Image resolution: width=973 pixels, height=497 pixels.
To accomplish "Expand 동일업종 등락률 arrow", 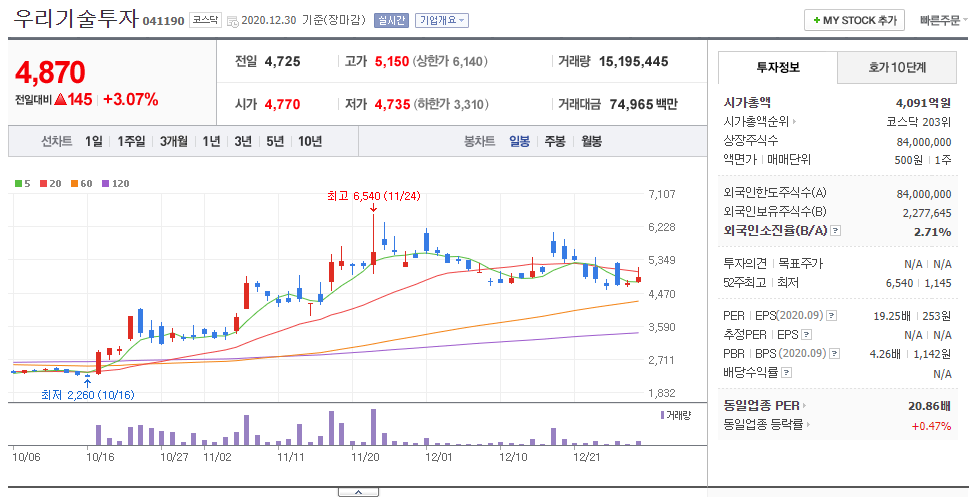I will click(x=807, y=425).
